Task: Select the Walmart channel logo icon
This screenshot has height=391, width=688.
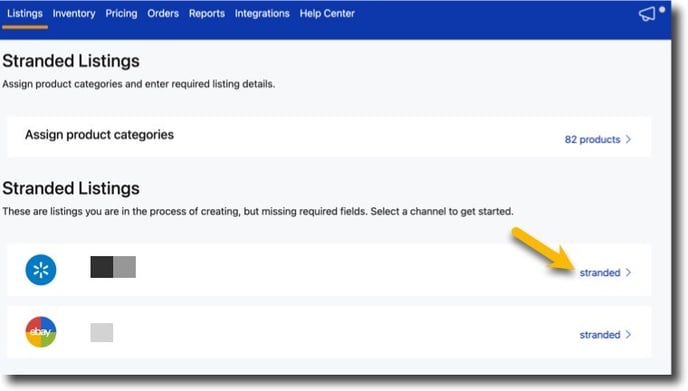Action: (x=41, y=269)
